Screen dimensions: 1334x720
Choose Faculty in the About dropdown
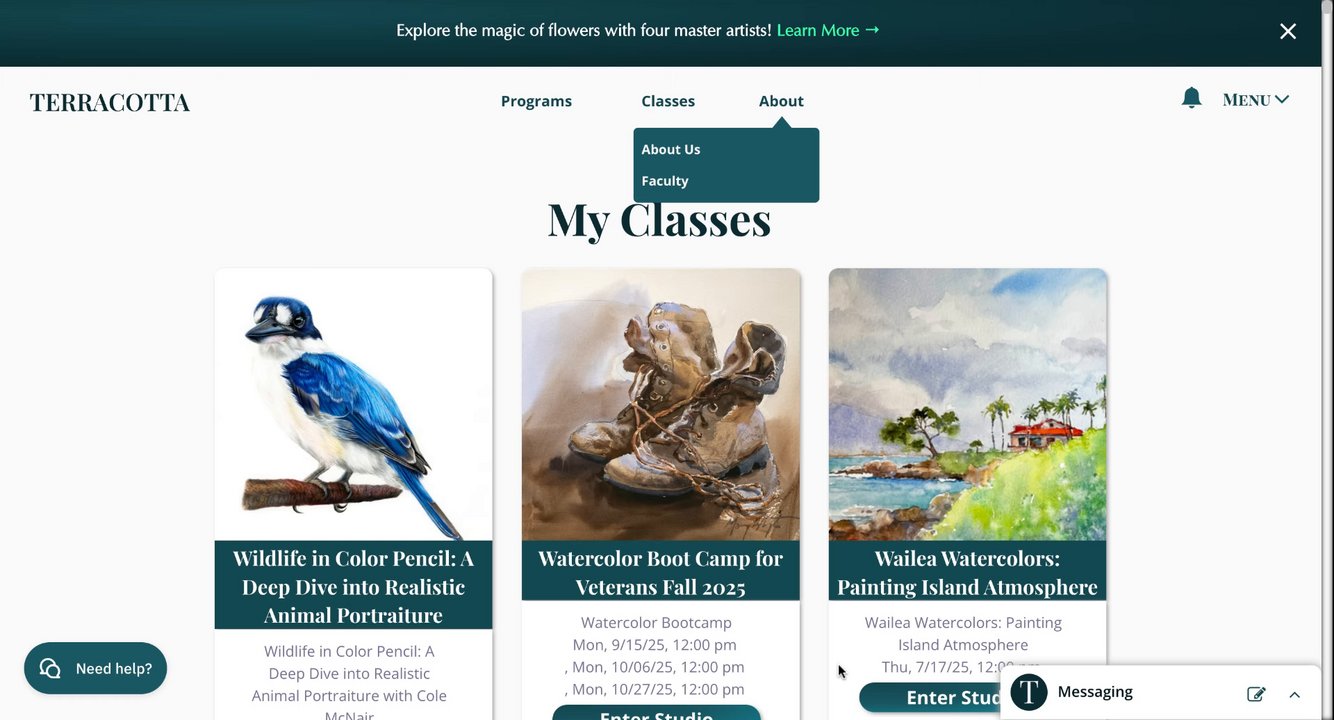[x=665, y=181]
